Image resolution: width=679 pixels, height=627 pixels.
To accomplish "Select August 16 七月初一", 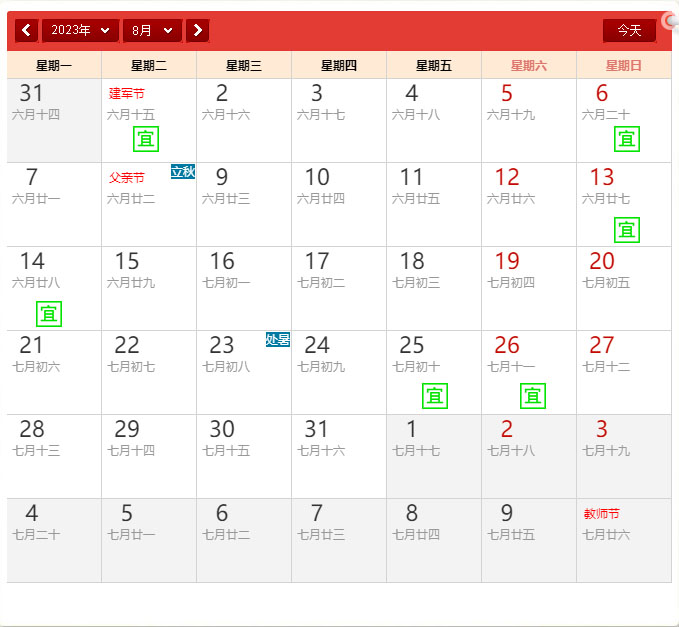I will [x=244, y=288].
